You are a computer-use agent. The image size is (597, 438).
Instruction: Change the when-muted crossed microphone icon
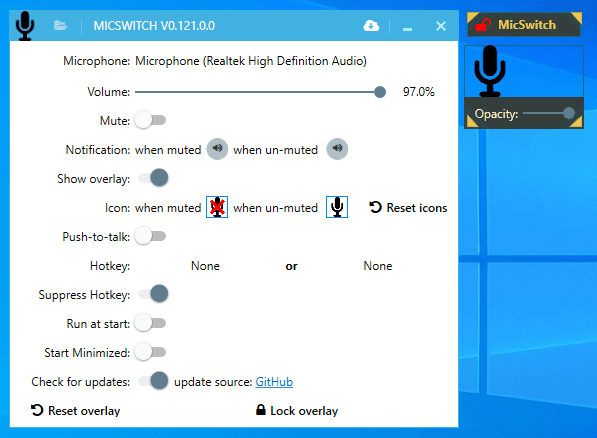(x=217, y=207)
